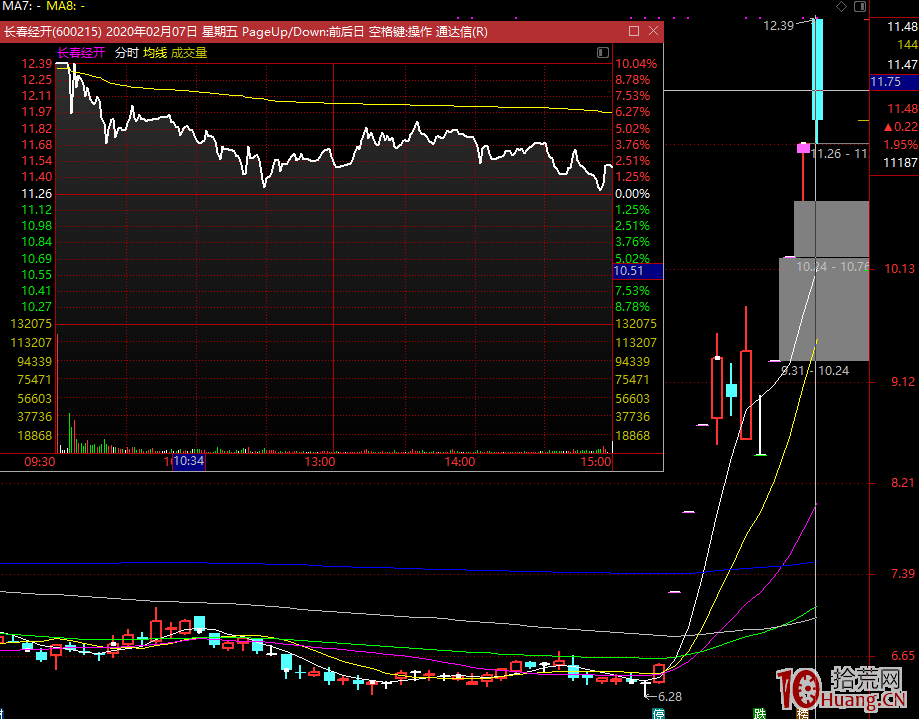Screen dimensions: 919x719
Task: Click the 停 marker at chart bottom
Action: [659, 713]
